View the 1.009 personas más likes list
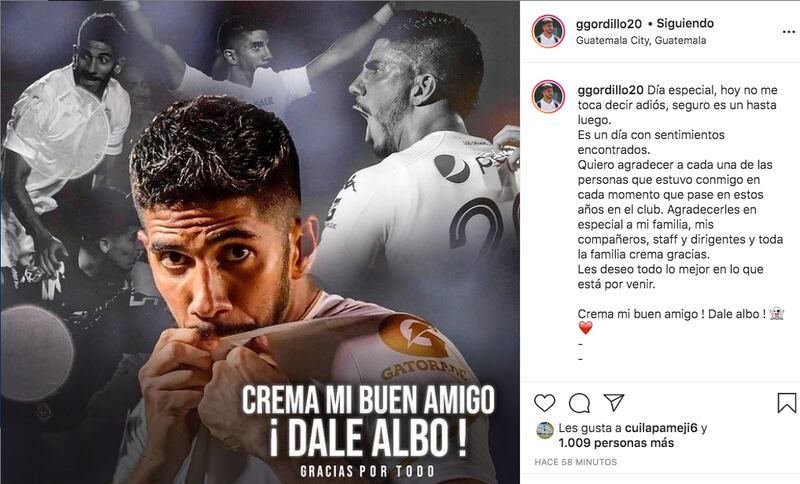This screenshot has width=800, height=484. coord(616,443)
